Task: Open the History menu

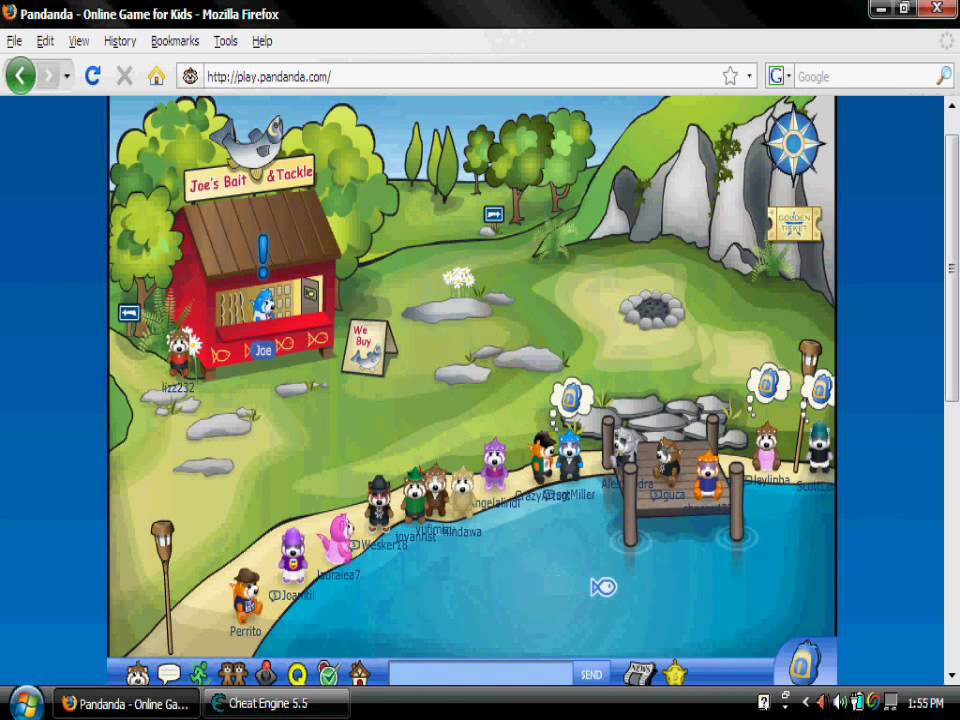Action: tap(120, 41)
